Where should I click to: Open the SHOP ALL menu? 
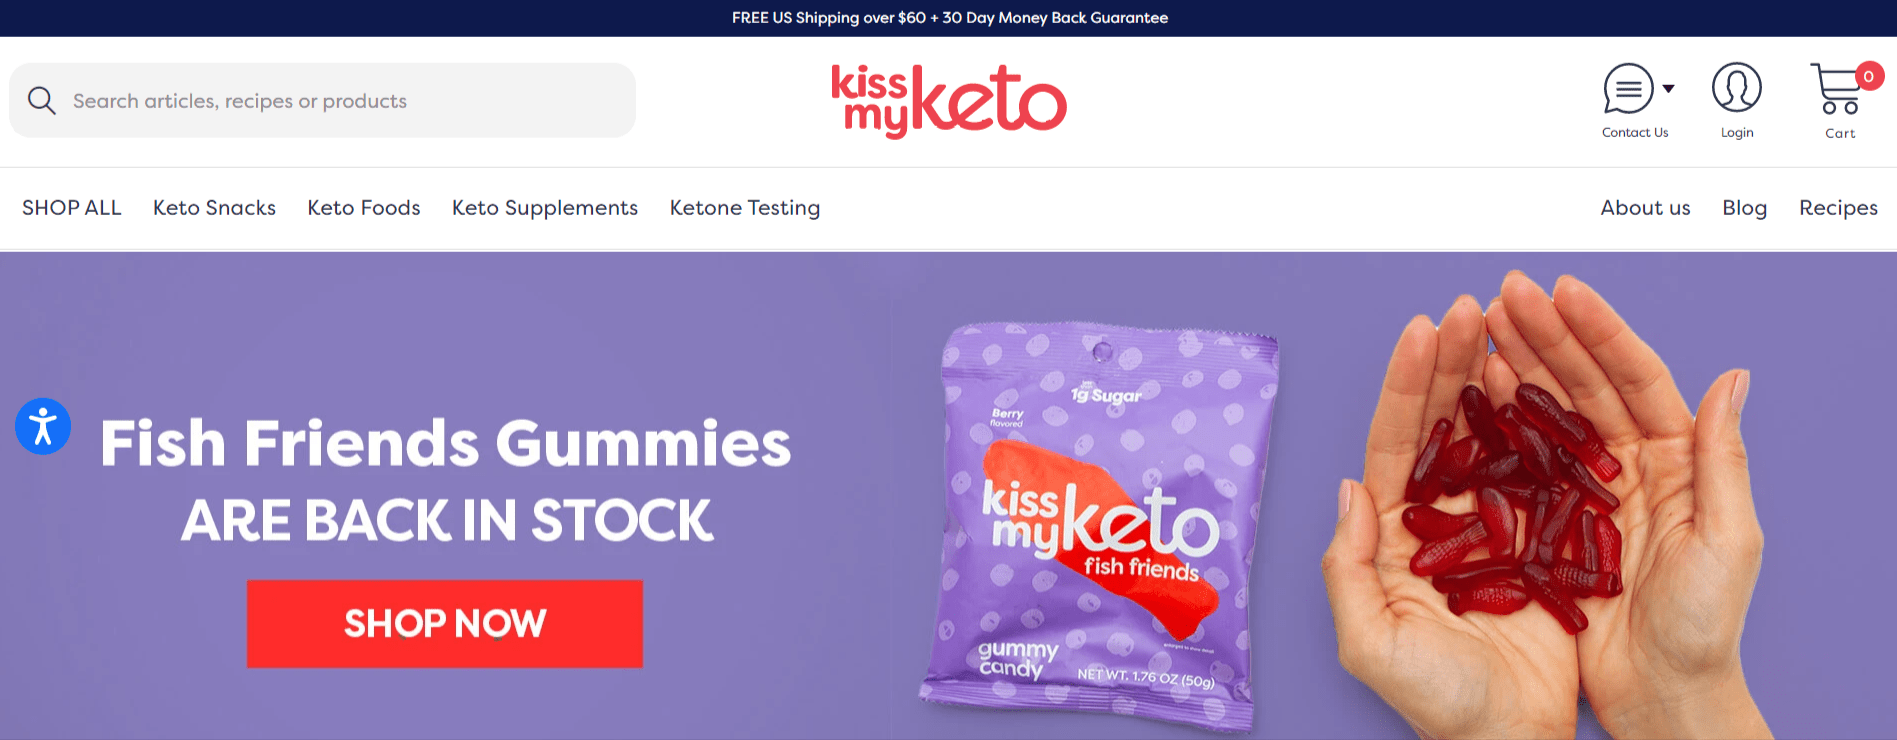pyautogui.click(x=72, y=208)
